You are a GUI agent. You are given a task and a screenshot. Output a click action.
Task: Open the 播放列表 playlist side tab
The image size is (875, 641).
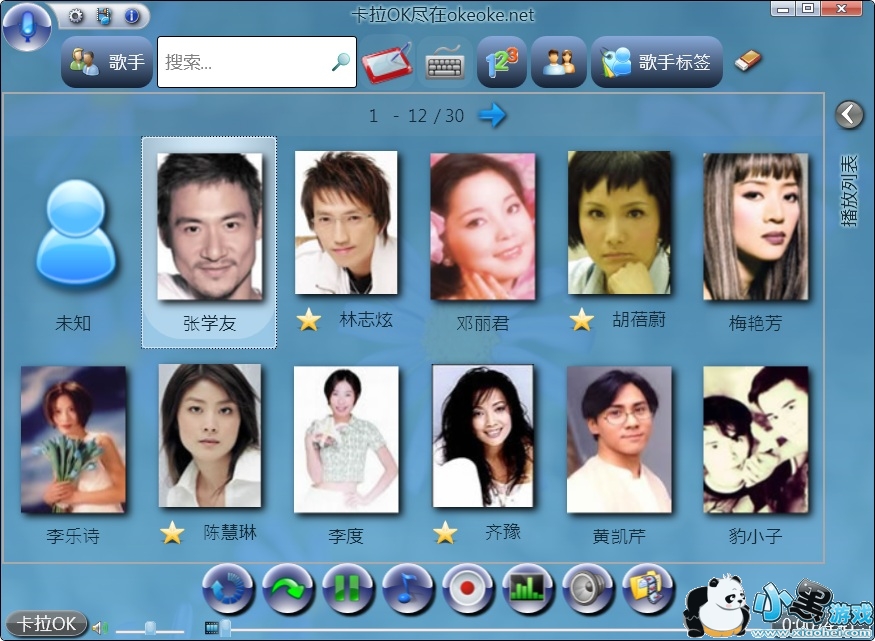[848, 191]
